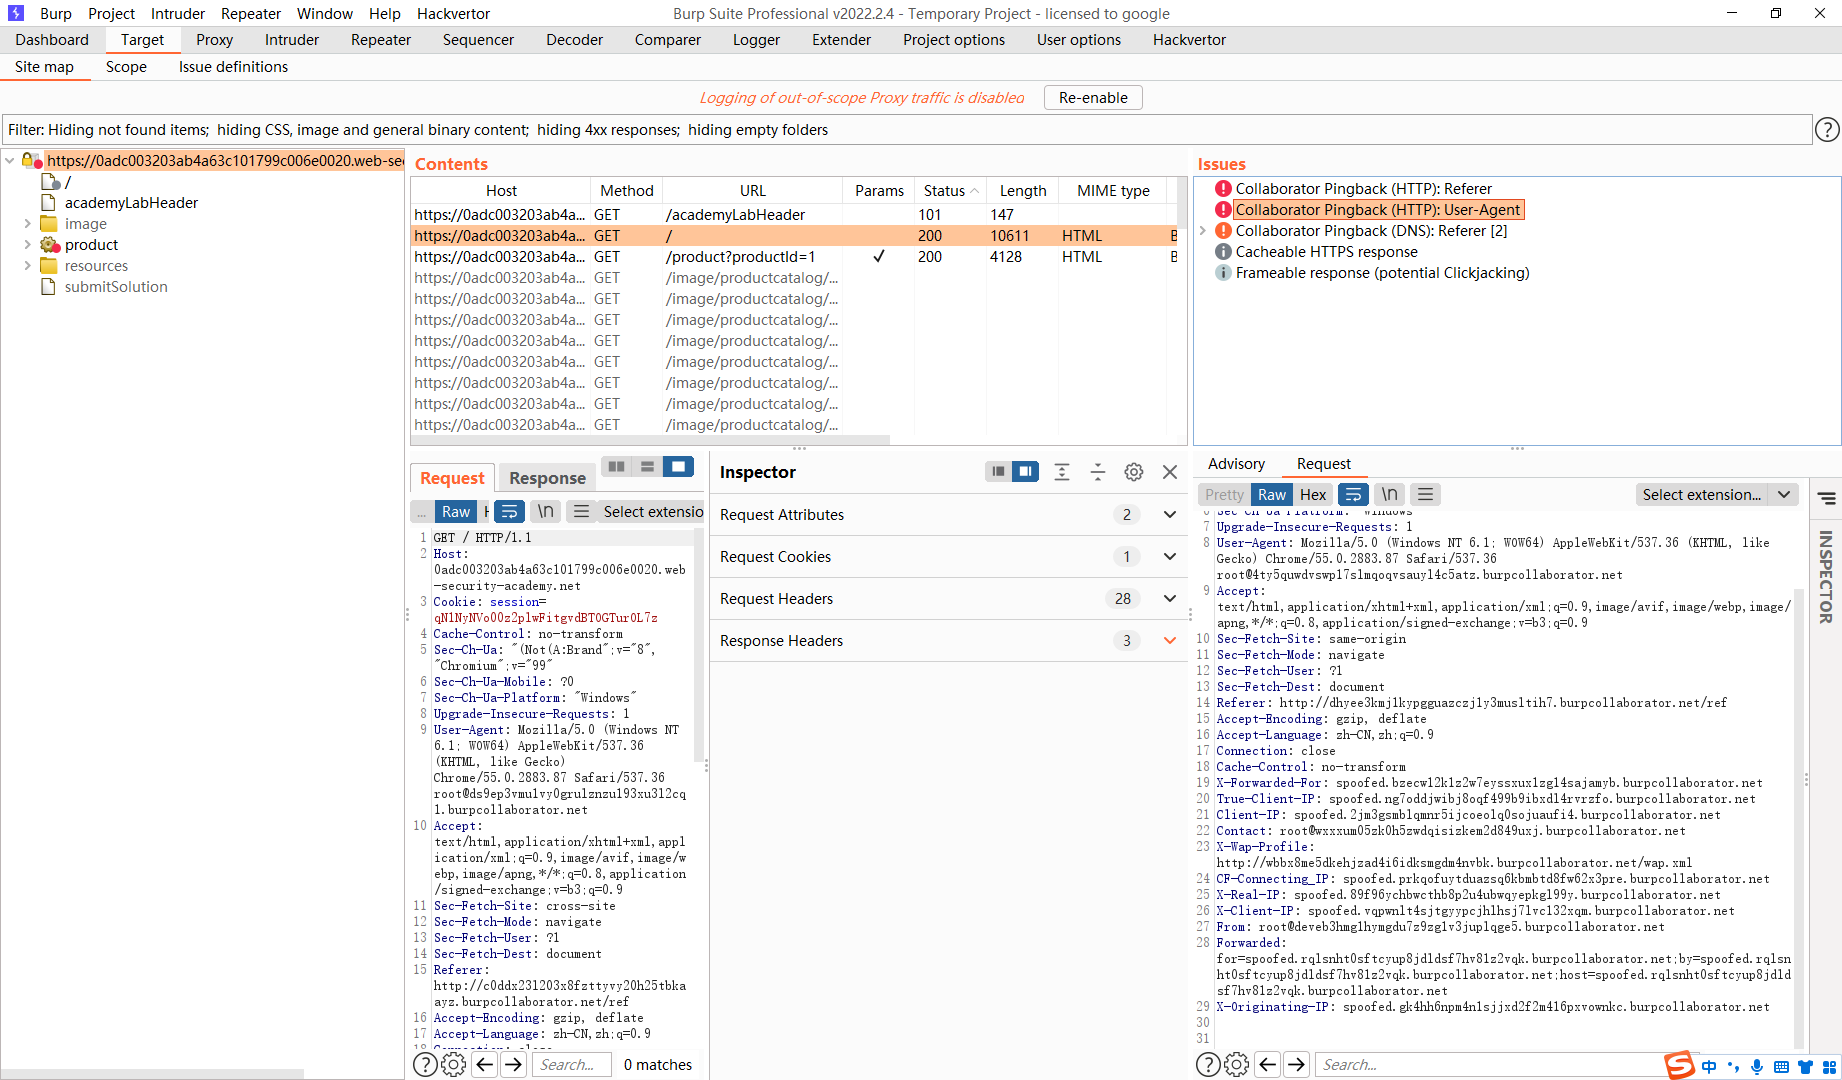Toggle non-printable characters (\n) in left request editor

point(545,512)
